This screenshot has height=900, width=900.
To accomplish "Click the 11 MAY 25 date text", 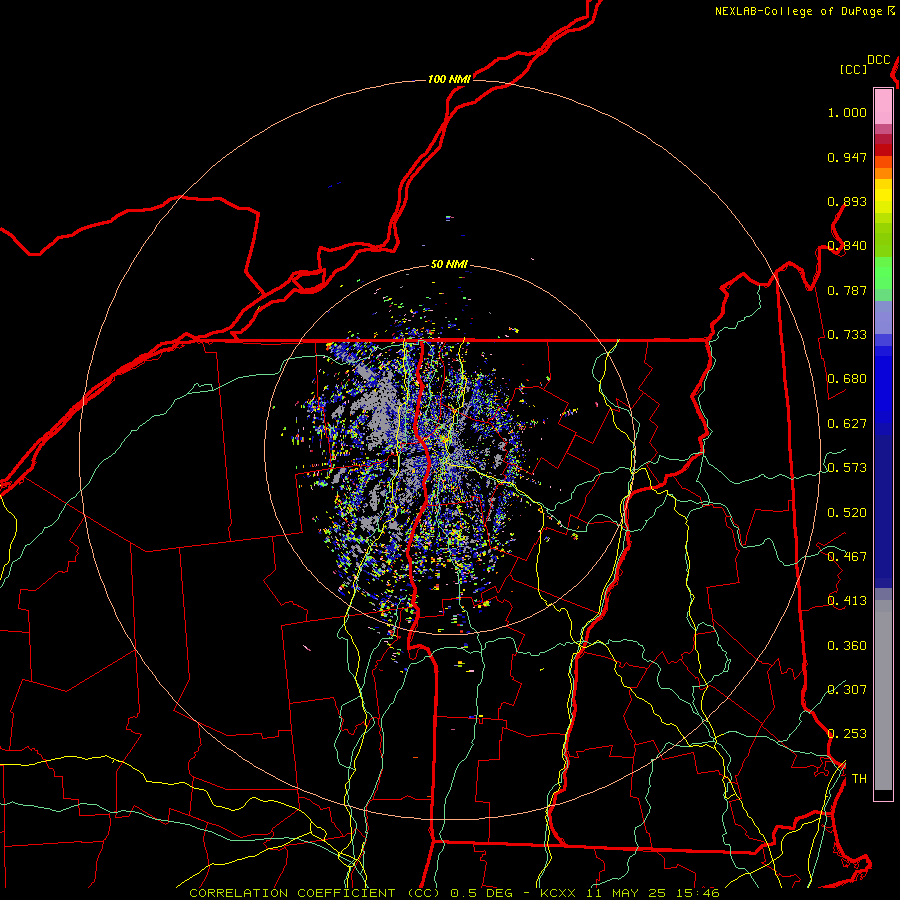I will 628,893.
